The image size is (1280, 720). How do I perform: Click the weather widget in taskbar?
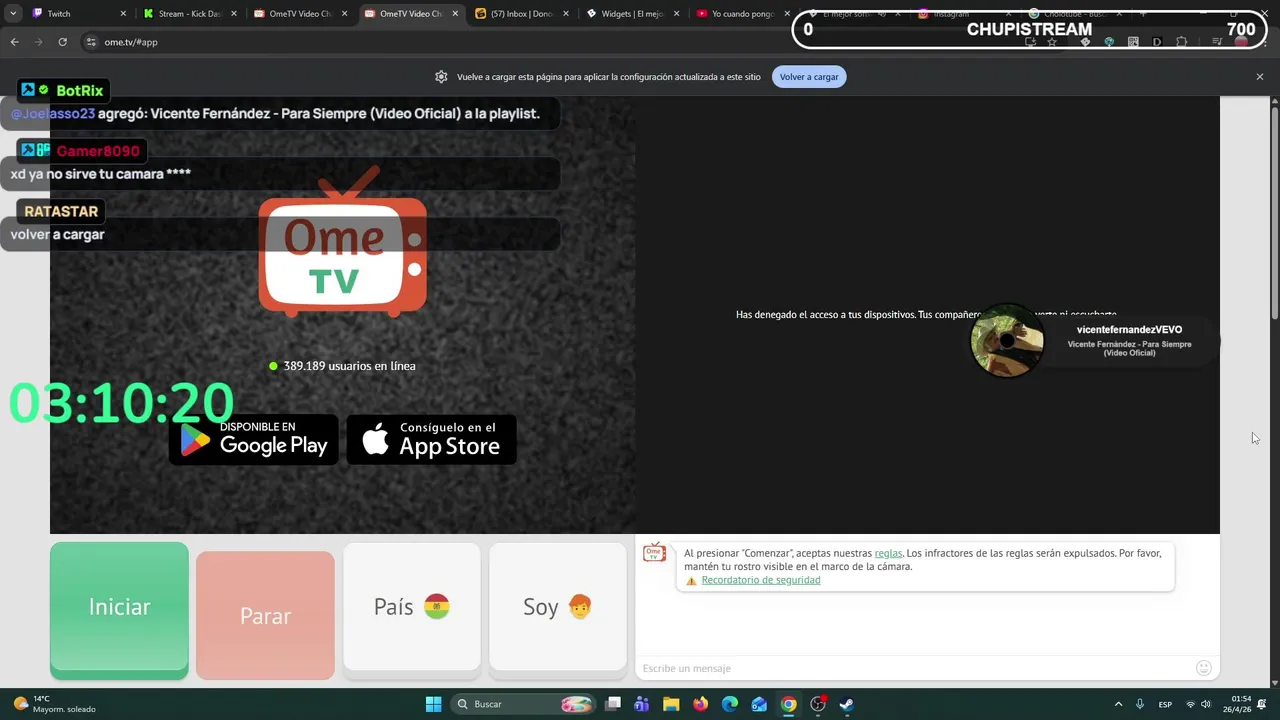pyautogui.click(x=52, y=704)
